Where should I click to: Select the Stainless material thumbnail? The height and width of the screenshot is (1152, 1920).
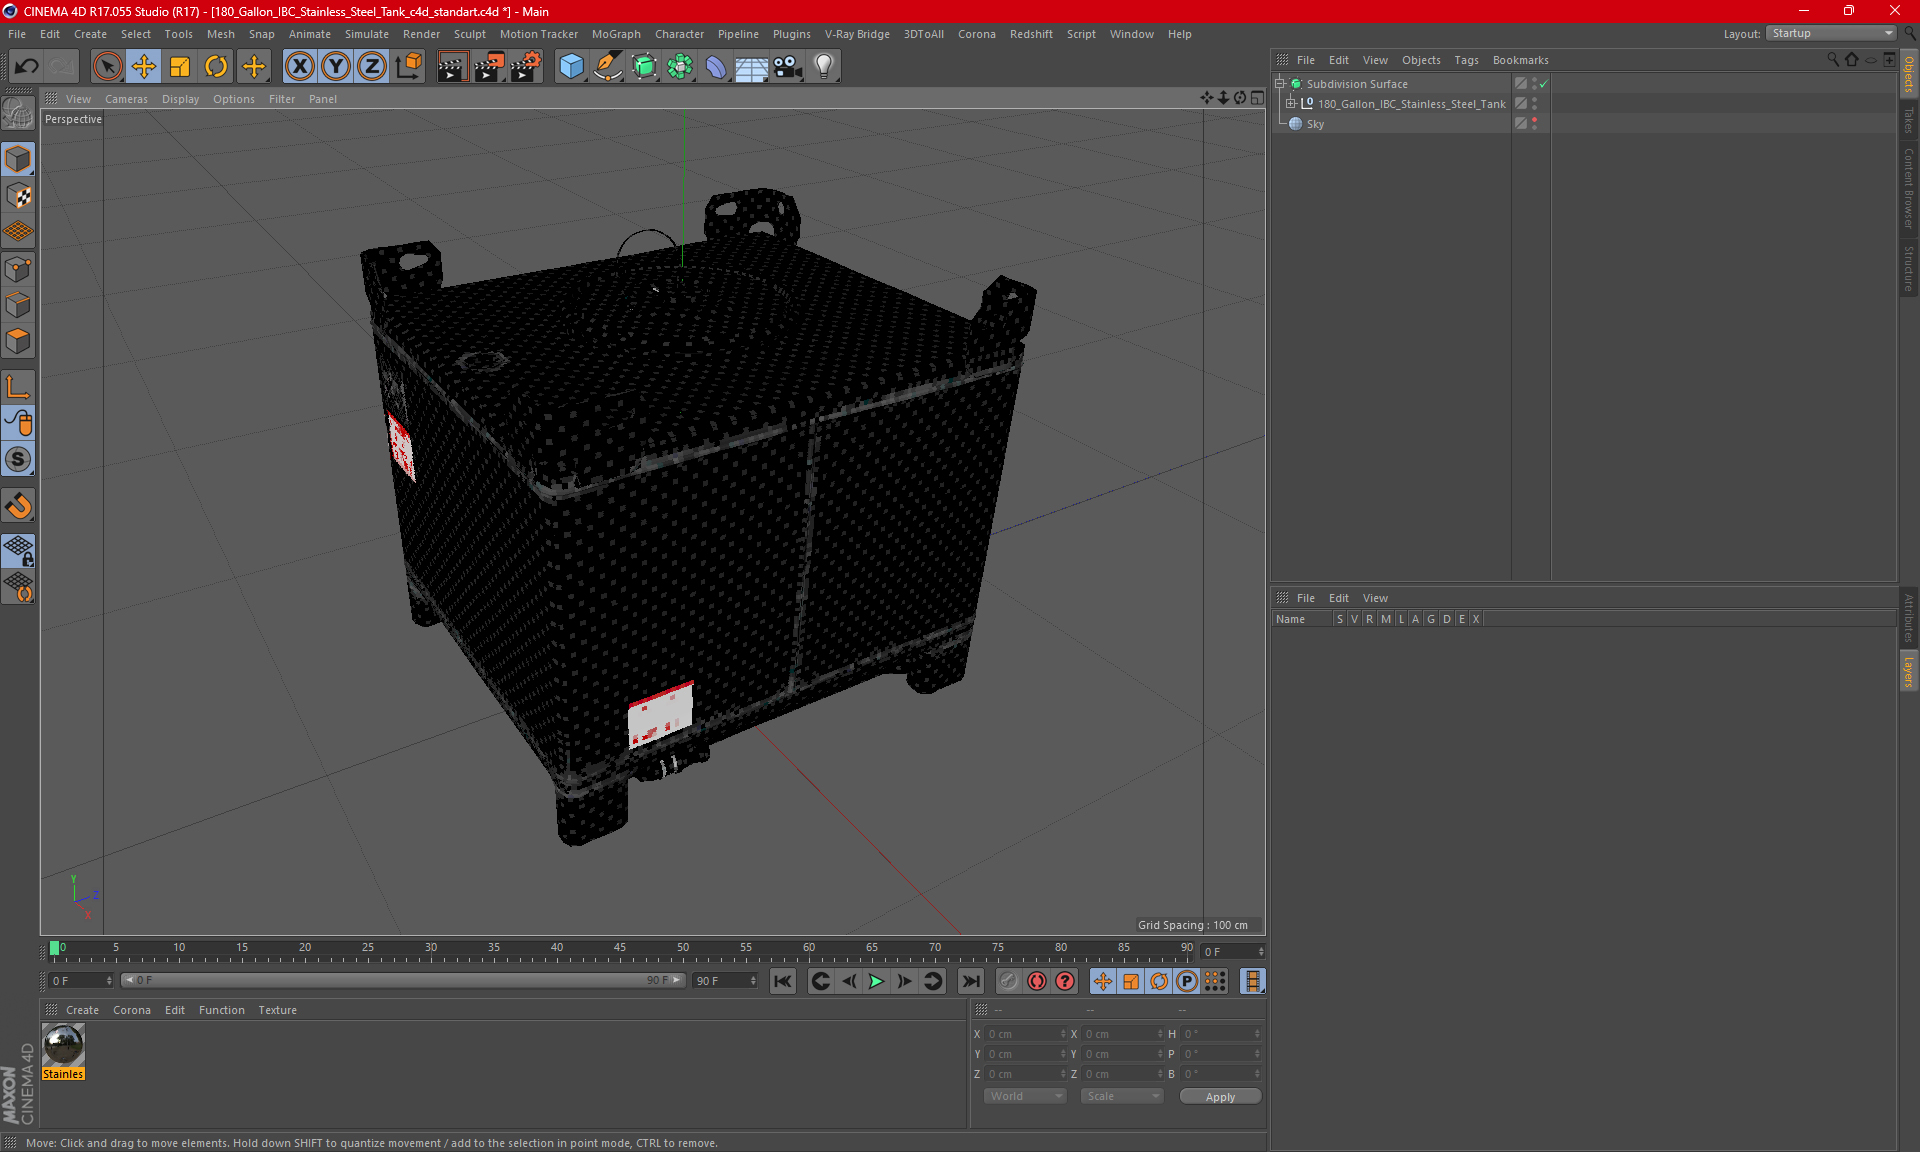click(63, 1046)
